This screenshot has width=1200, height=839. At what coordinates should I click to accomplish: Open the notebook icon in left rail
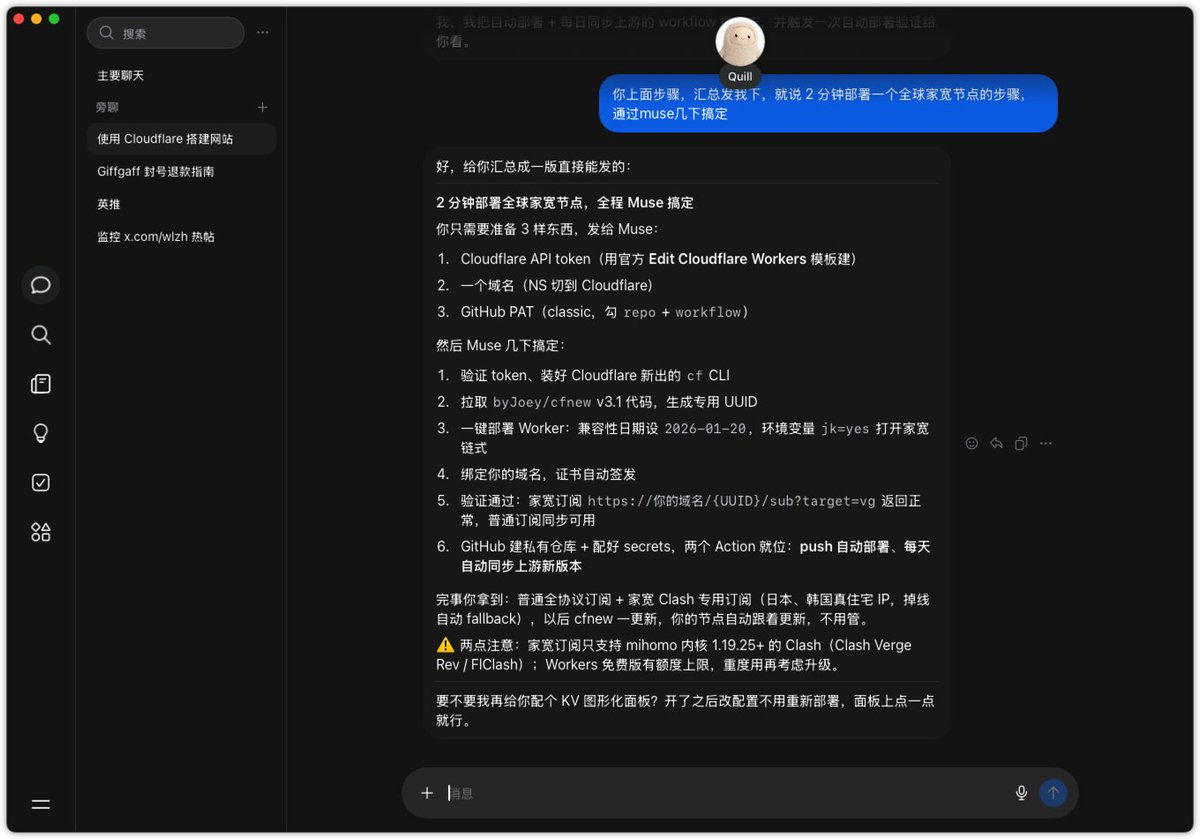(41, 384)
